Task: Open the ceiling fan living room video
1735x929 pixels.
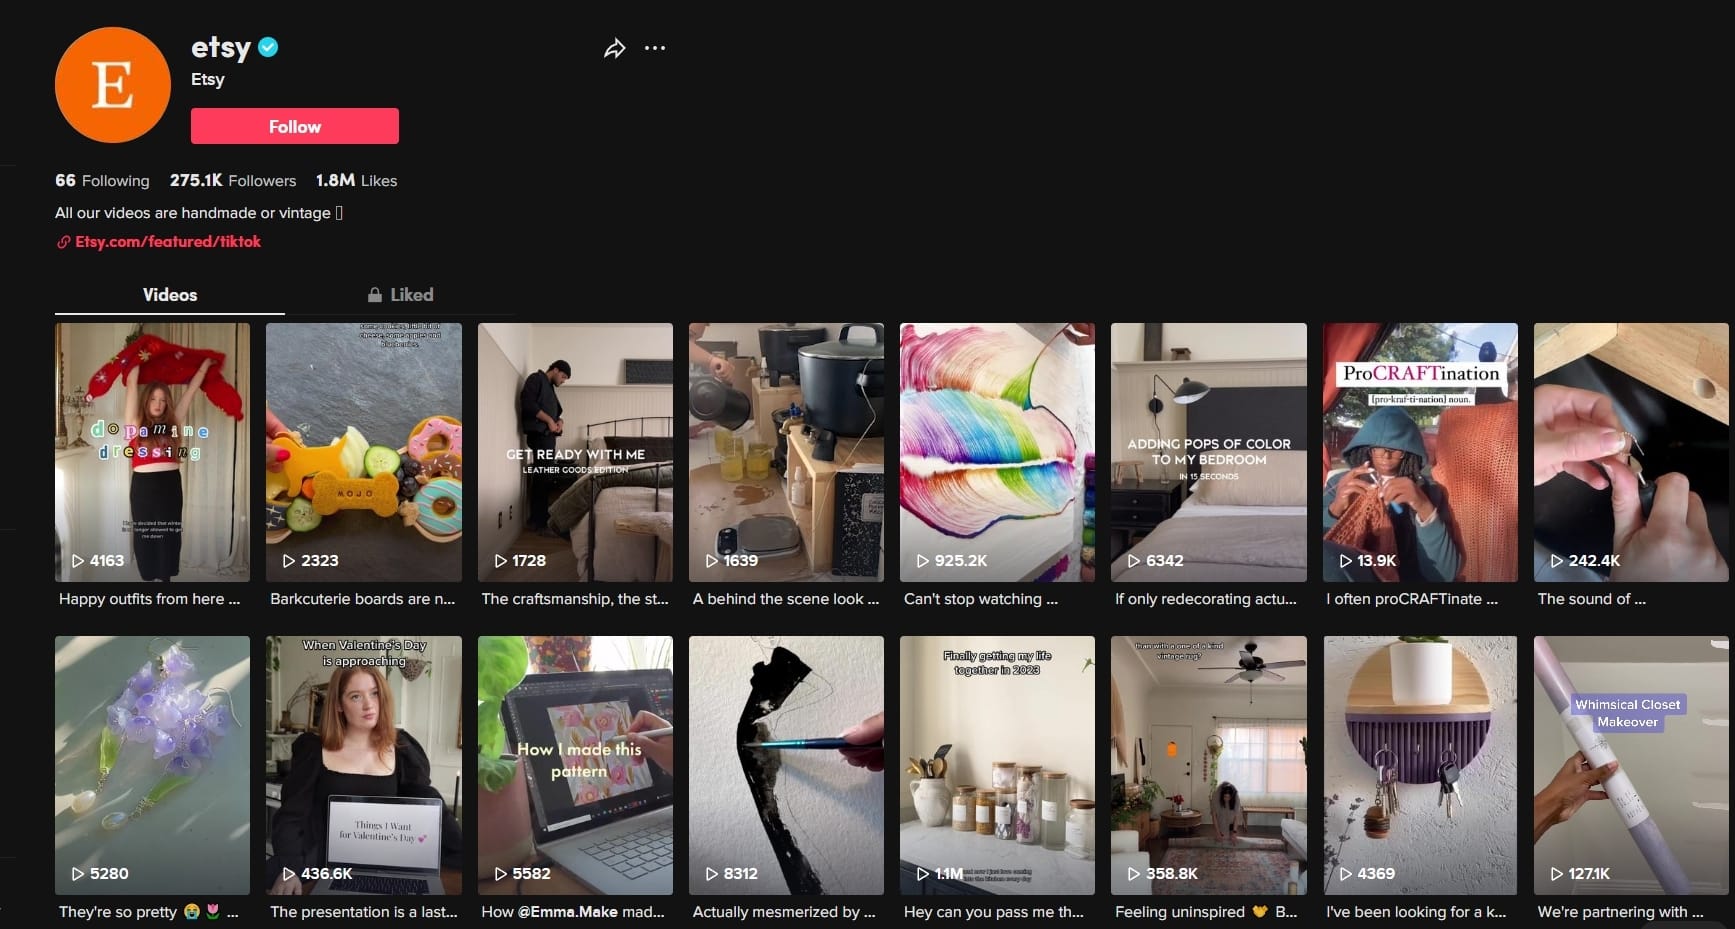Action: pyautogui.click(x=1209, y=765)
